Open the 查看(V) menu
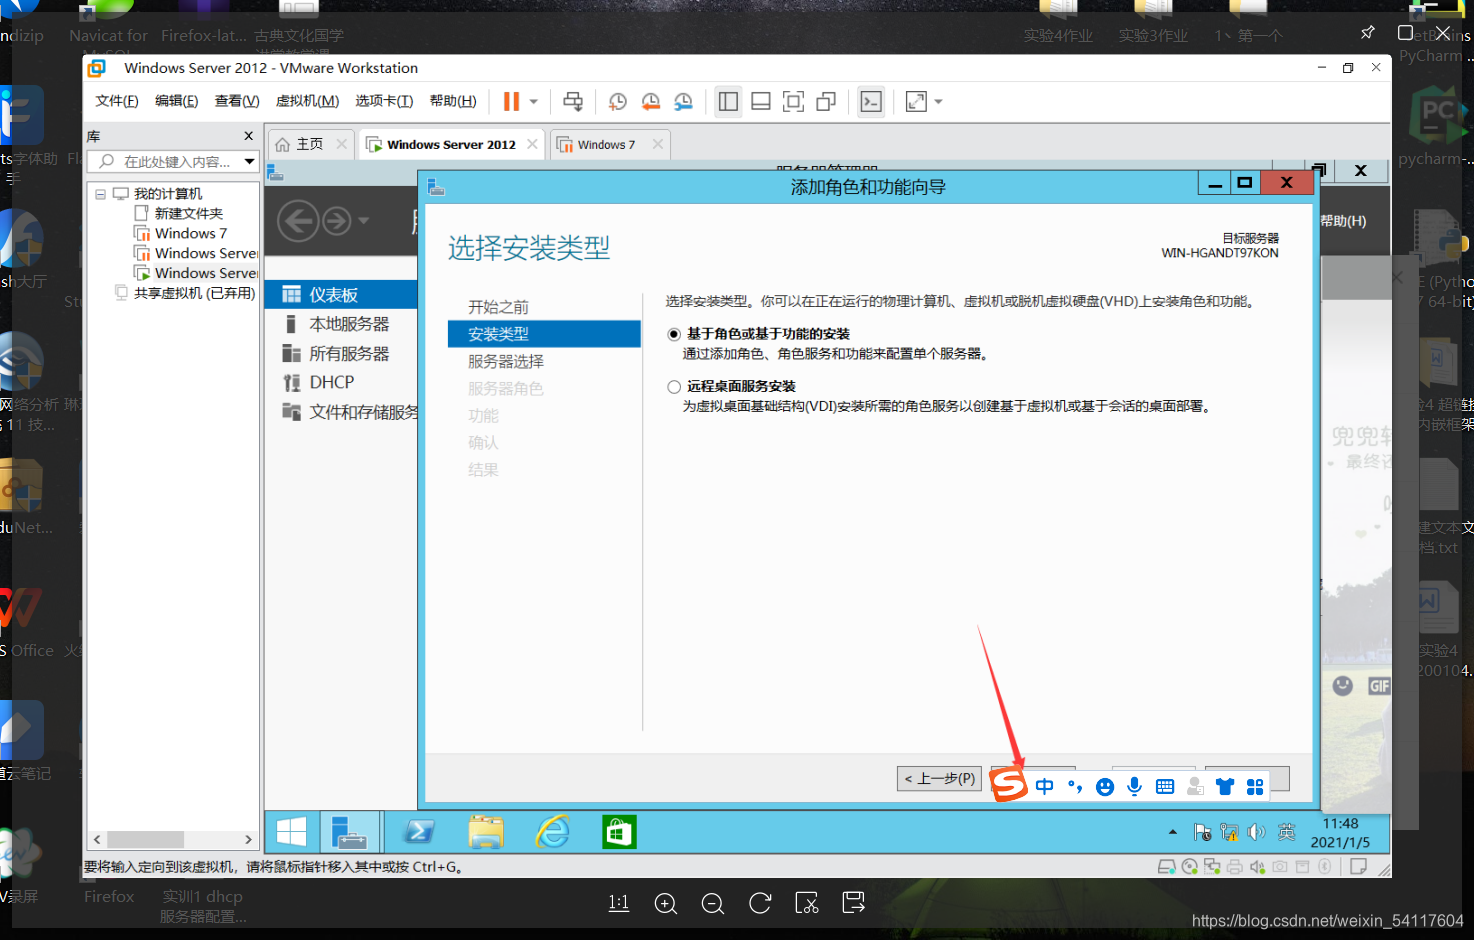The width and height of the screenshot is (1474, 940). pos(237,101)
